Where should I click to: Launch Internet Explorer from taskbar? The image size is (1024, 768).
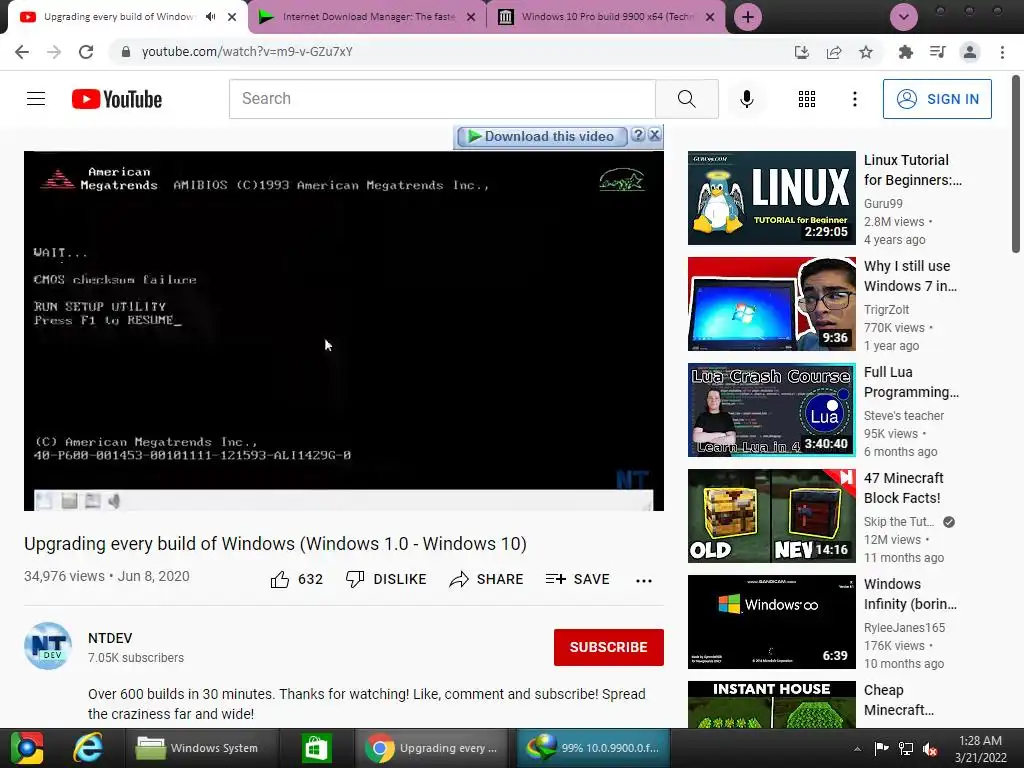[88, 748]
